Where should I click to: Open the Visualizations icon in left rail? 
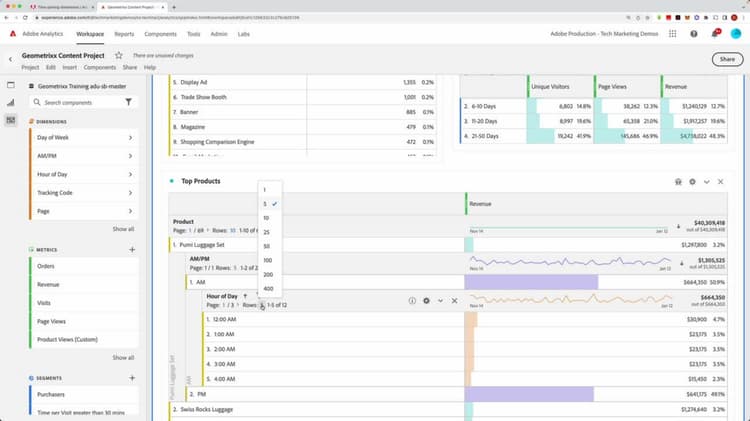coord(11,102)
